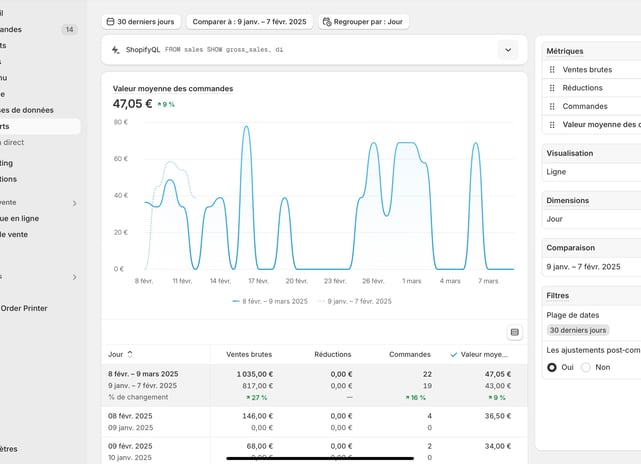Select the Oui radio button
Viewport: 641px width, 464px height.
pyautogui.click(x=551, y=367)
